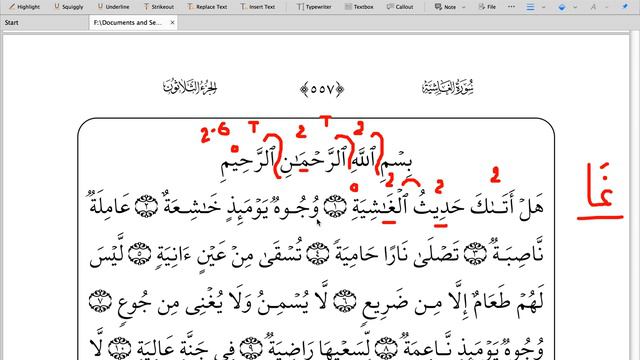The image size is (640, 360).
Task: Expand the line-style dropdown arrow
Action: click(543, 7)
